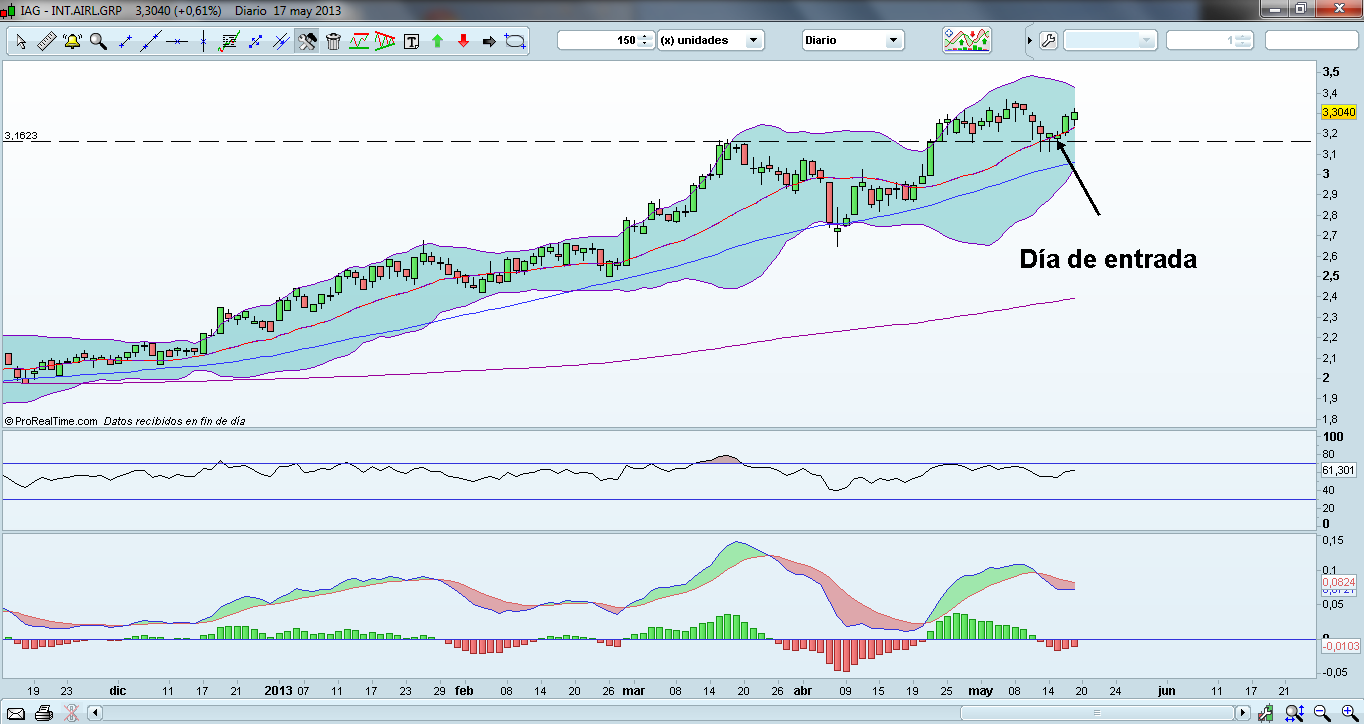Select the line segment drawing tool
Screen dimensions: 1364x724
tap(125, 41)
